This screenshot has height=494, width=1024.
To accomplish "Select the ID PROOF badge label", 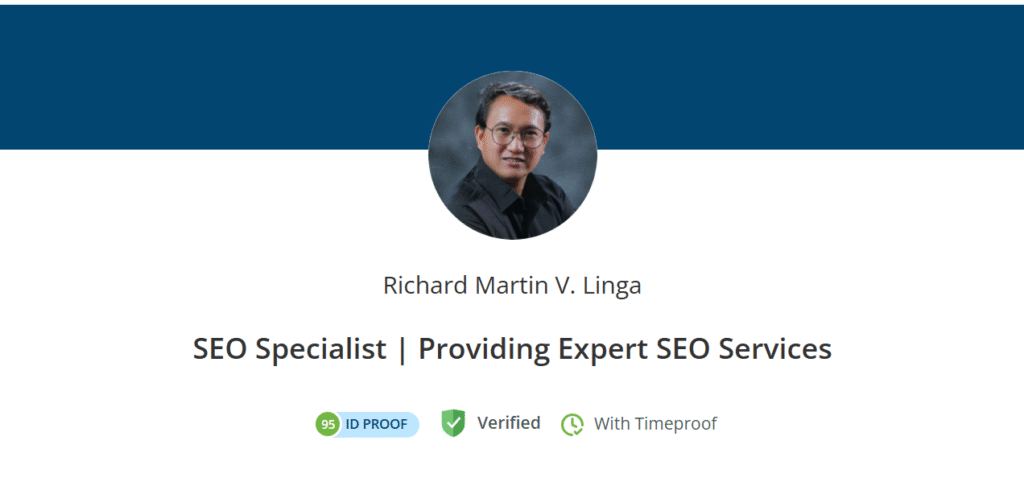I will [x=376, y=424].
